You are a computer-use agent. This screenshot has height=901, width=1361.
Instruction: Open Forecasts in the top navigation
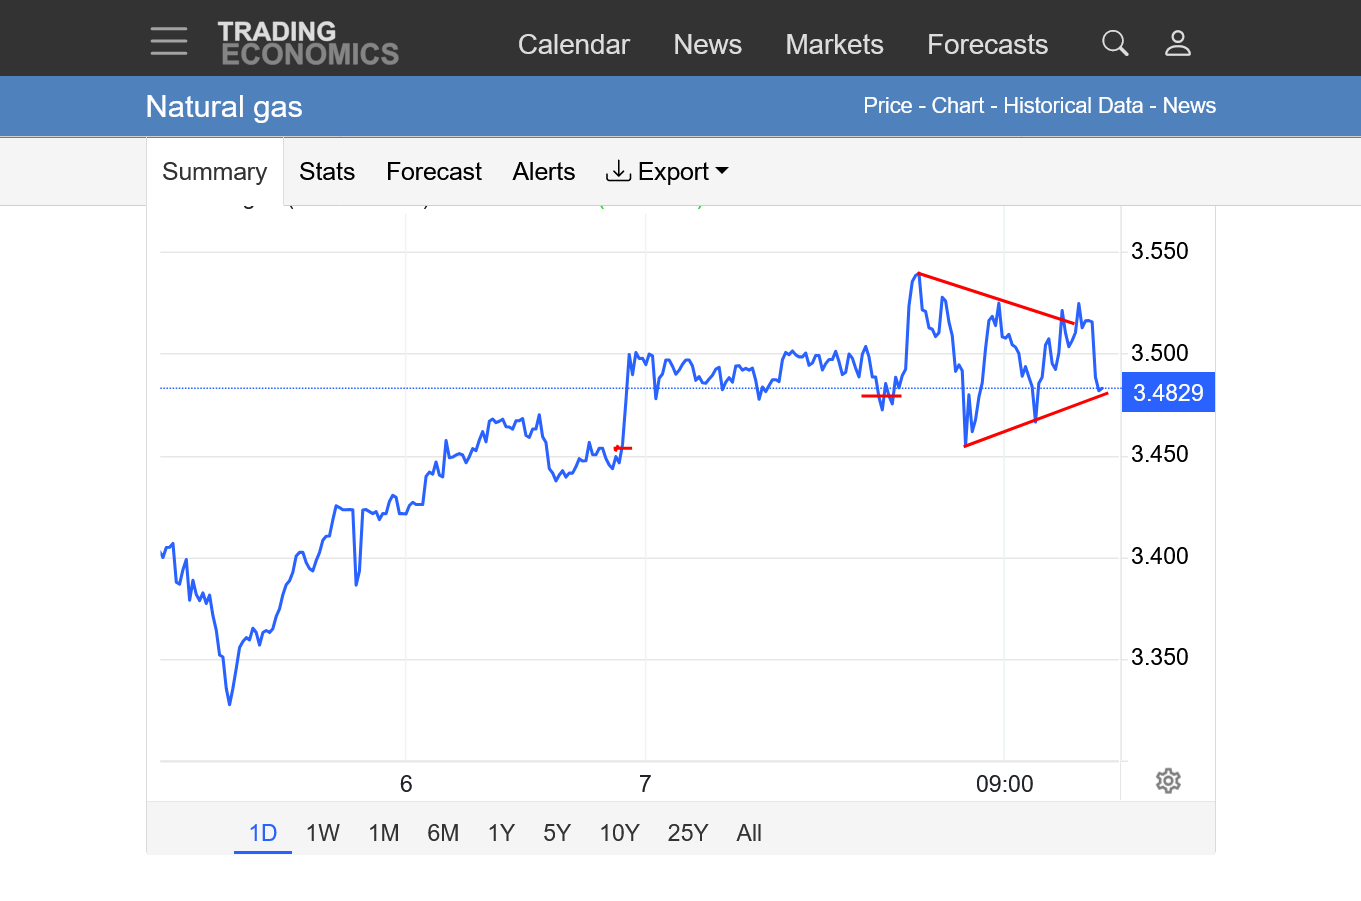coord(987,45)
